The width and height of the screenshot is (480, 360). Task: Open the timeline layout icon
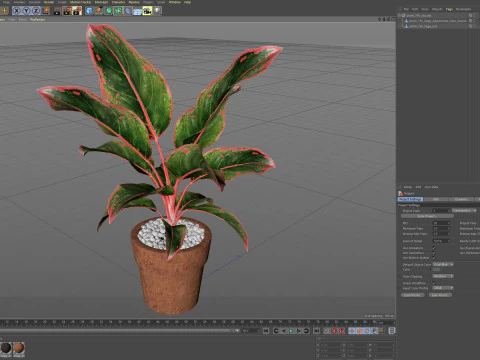point(392,331)
